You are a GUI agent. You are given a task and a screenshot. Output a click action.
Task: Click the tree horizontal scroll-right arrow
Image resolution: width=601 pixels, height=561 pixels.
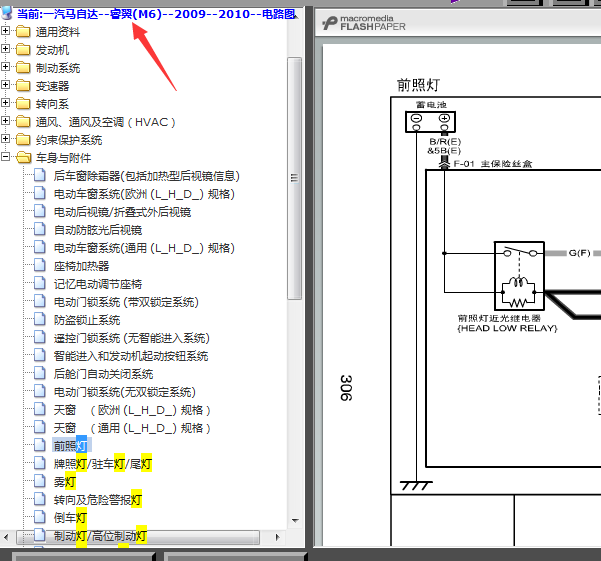pos(278,537)
